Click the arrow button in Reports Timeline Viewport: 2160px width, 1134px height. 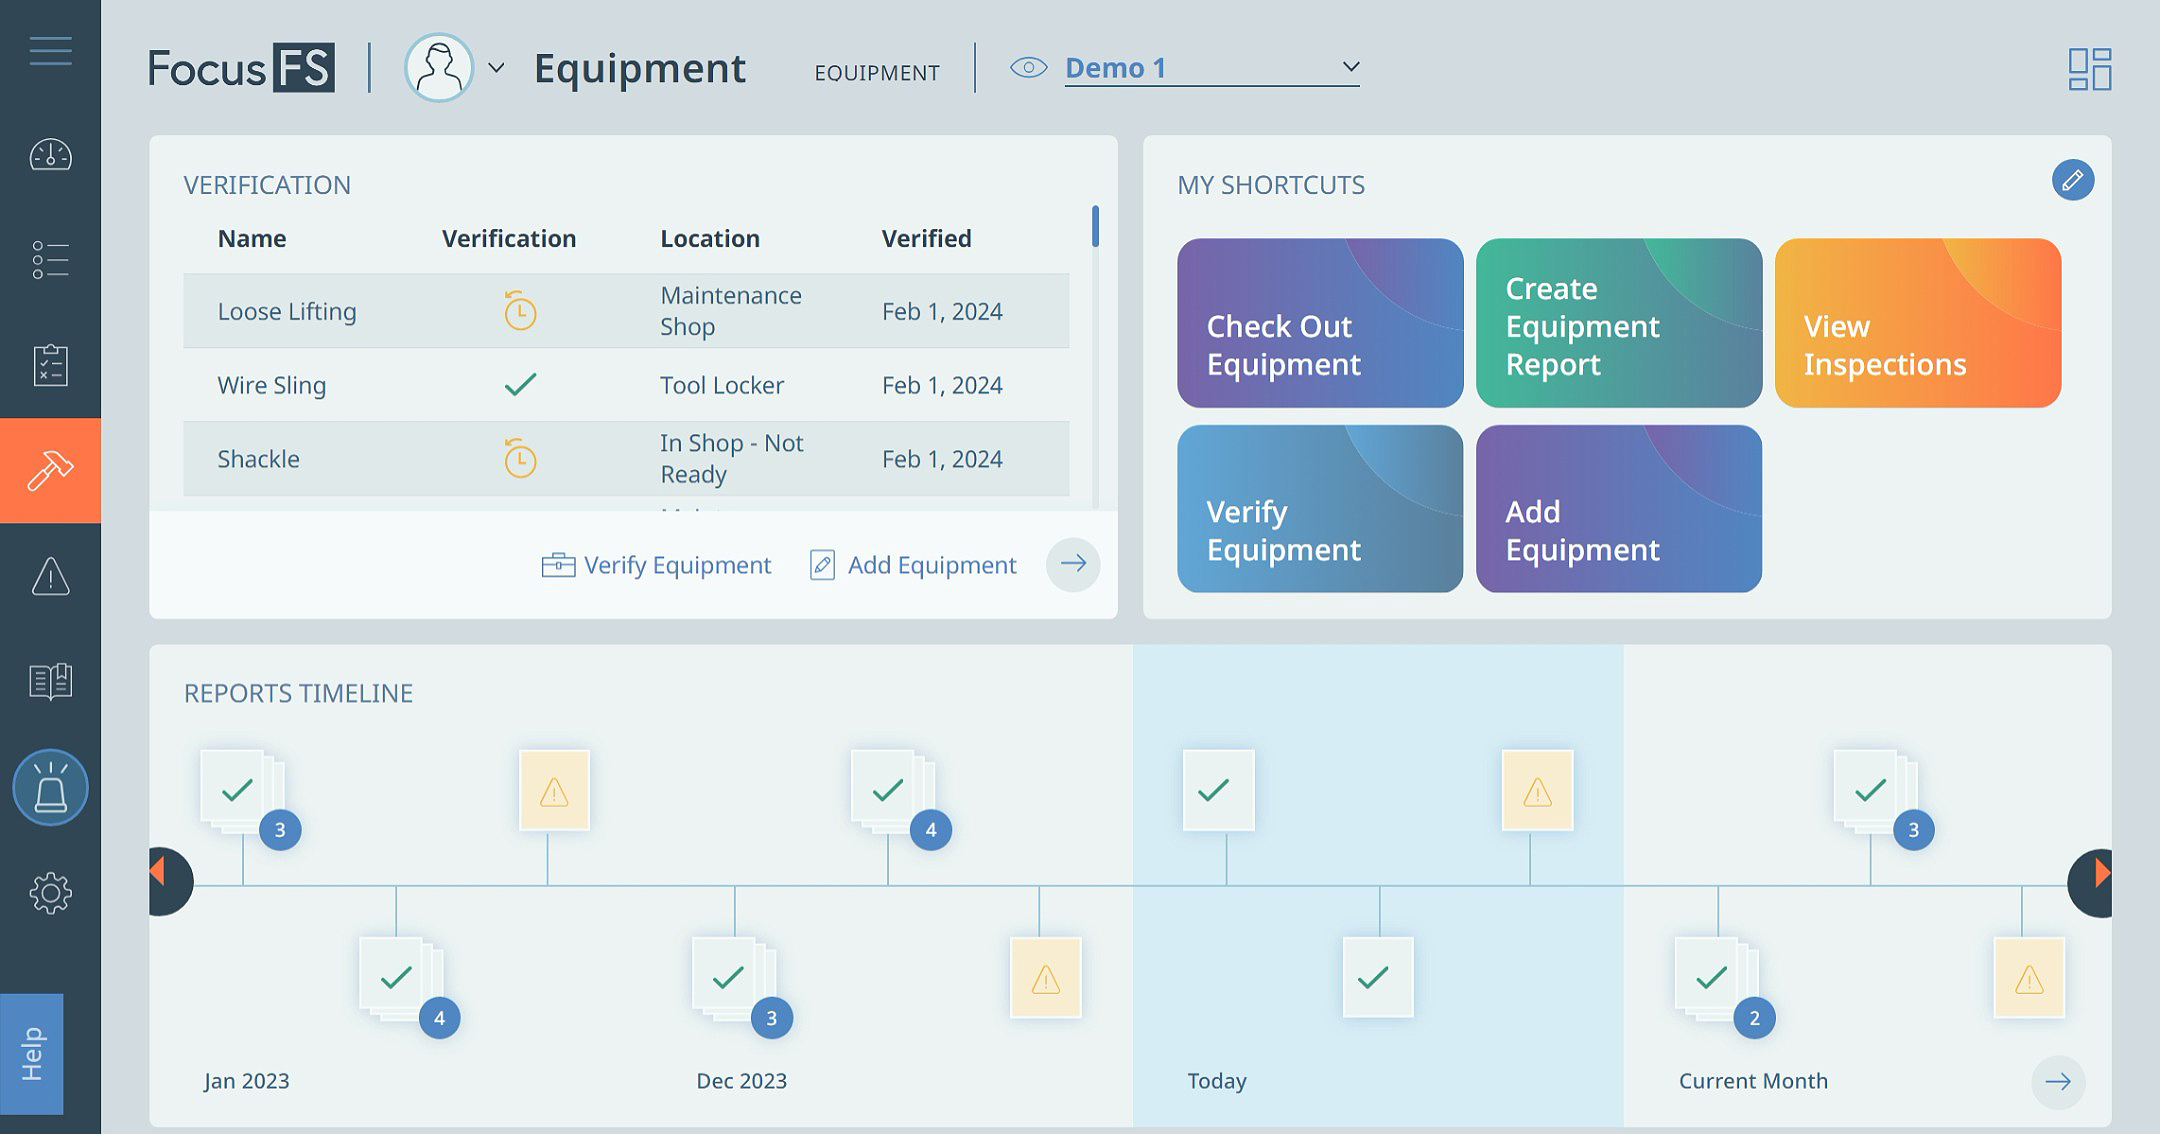(x=2058, y=1081)
